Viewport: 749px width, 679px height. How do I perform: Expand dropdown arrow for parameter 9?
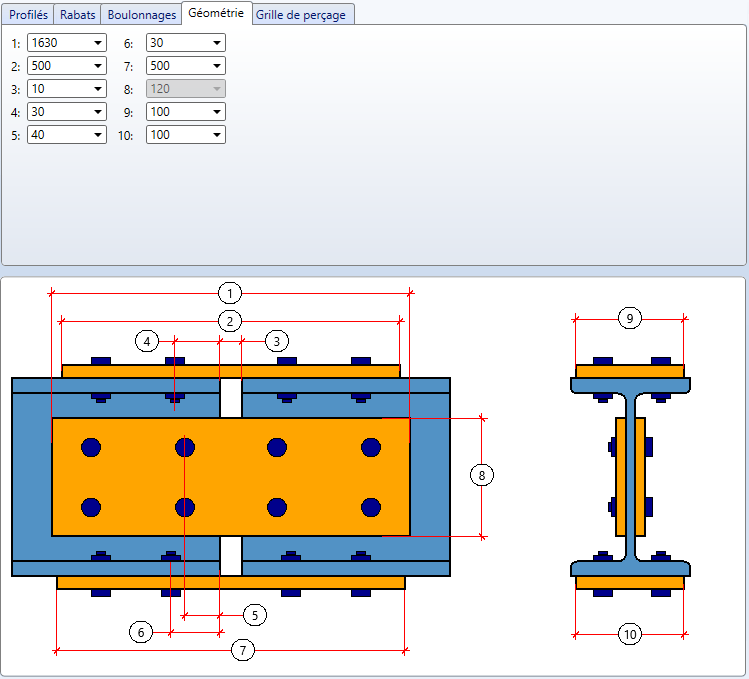pos(217,112)
